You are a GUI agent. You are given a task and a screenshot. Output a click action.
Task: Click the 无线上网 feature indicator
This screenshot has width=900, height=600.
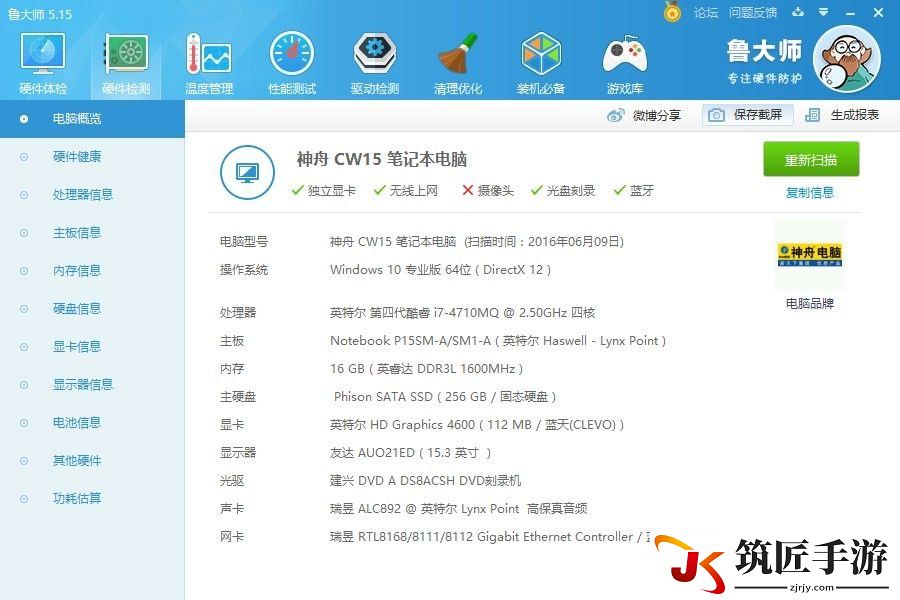tap(405, 191)
